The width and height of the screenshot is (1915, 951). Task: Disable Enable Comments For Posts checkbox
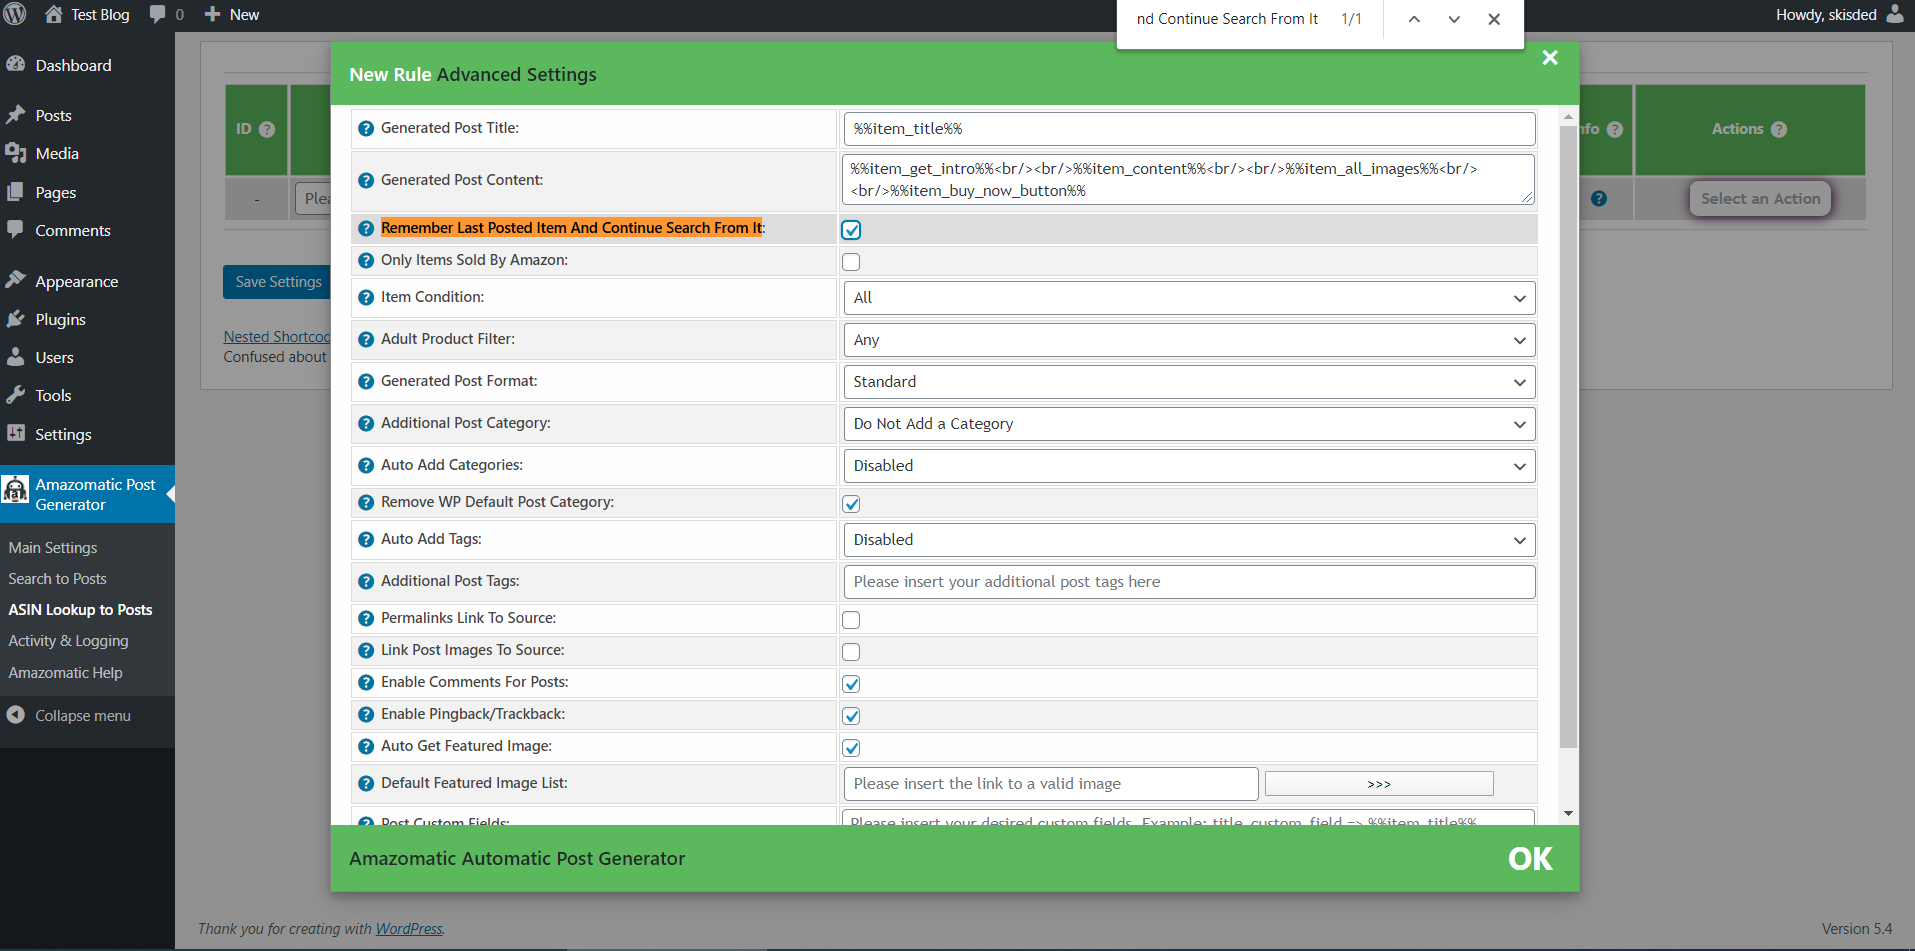[x=851, y=684]
